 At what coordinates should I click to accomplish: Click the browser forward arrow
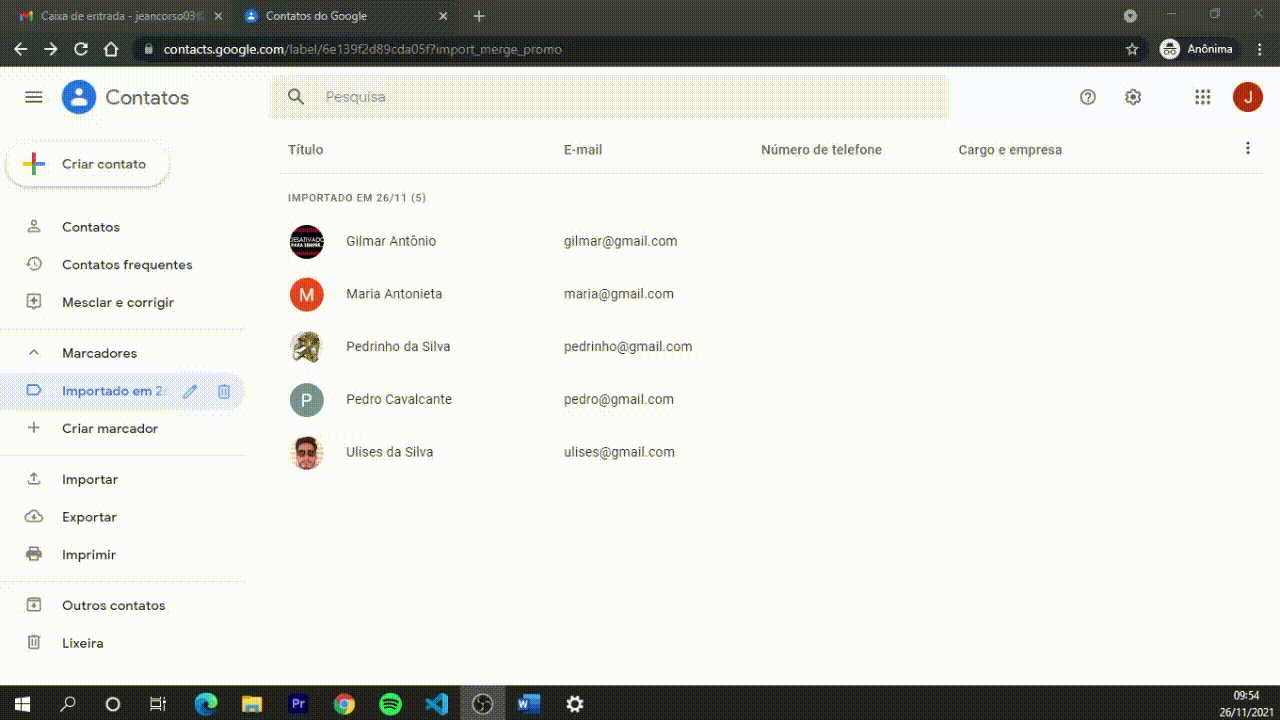[x=51, y=49]
